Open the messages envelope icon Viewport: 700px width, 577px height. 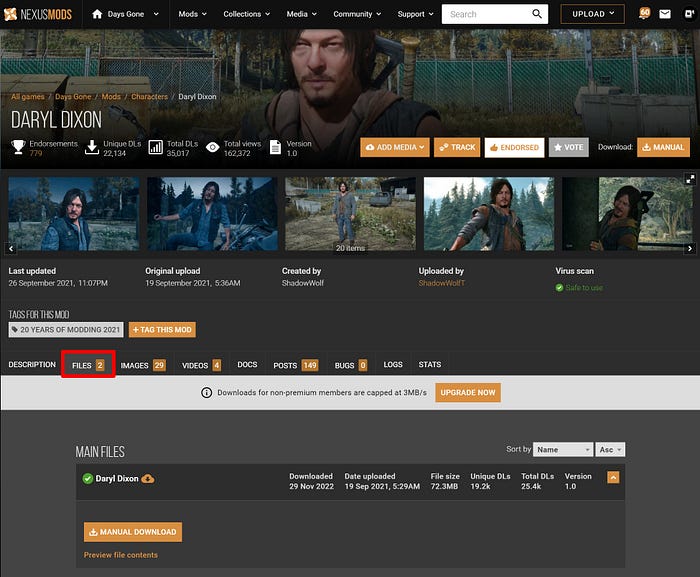(x=665, y=14)
